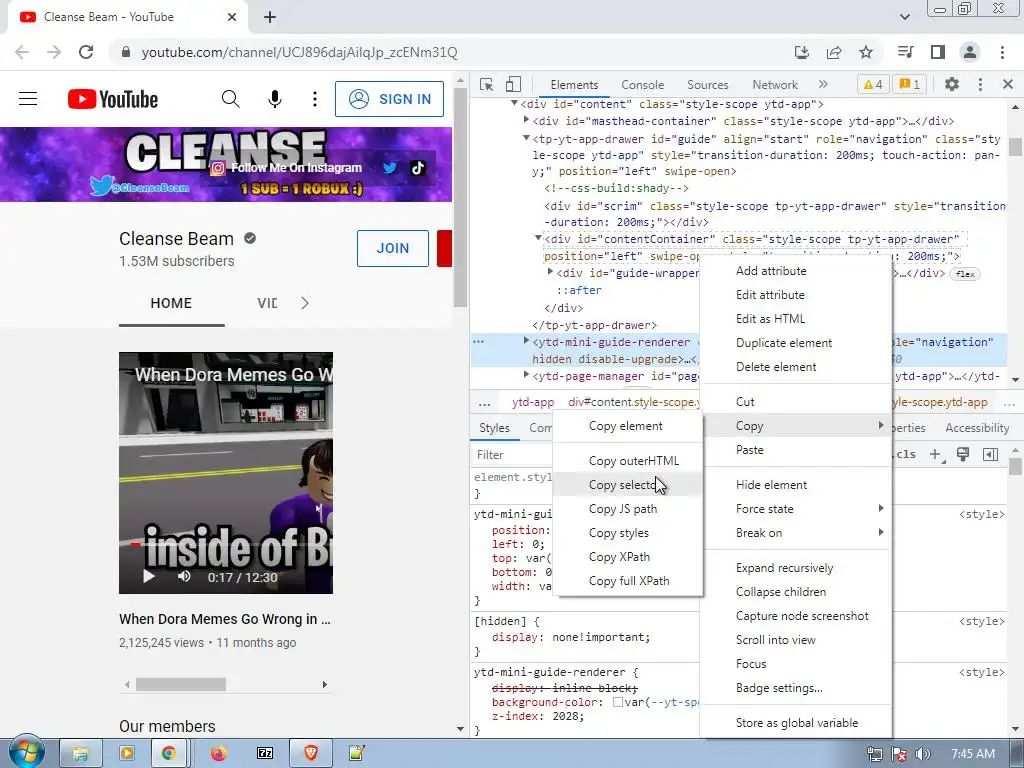
Task: Switch to the Sources tab
Action: [707, 85]
